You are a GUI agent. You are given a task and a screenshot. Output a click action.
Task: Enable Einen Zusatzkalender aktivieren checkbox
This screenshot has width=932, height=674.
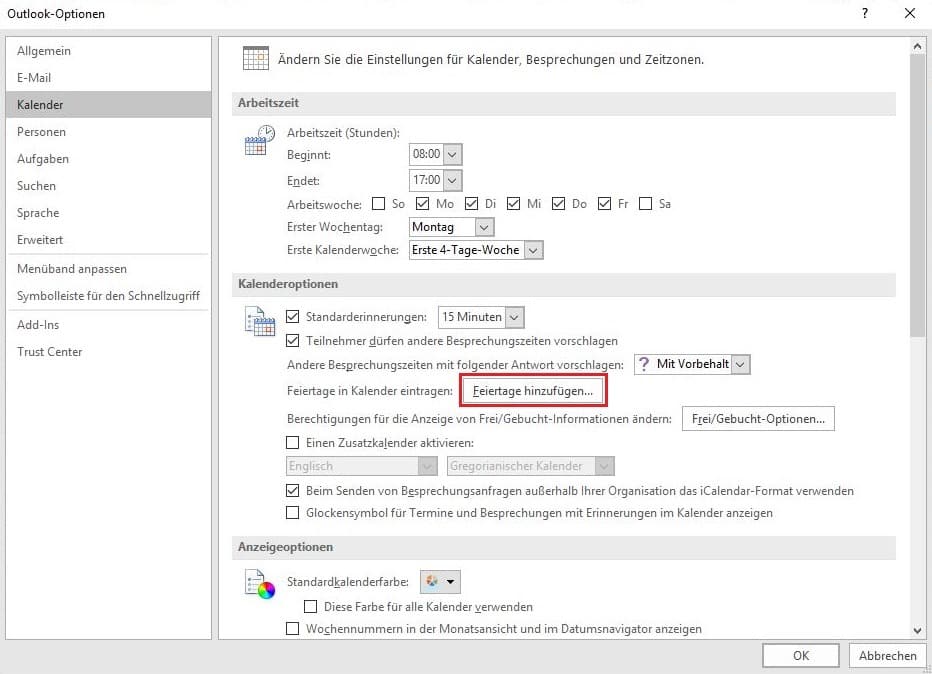pyautogui.click(x=292, y=442)
